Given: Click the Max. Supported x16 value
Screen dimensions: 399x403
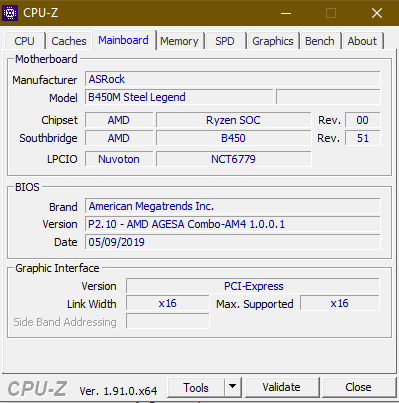Looking at the screenshot, I should point(340,304).
